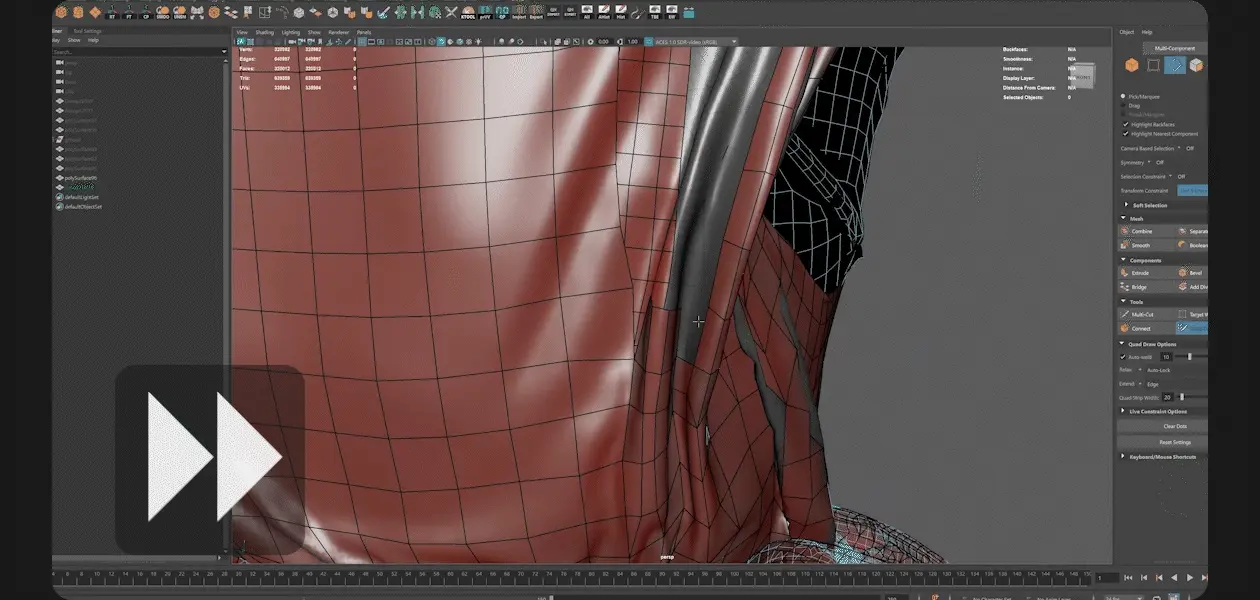Image resolution: width=1260 pixels, height=600 pixels.
Task: Disable Highlight Nearest Component checkbox
Action: (x=1125, y=133)
